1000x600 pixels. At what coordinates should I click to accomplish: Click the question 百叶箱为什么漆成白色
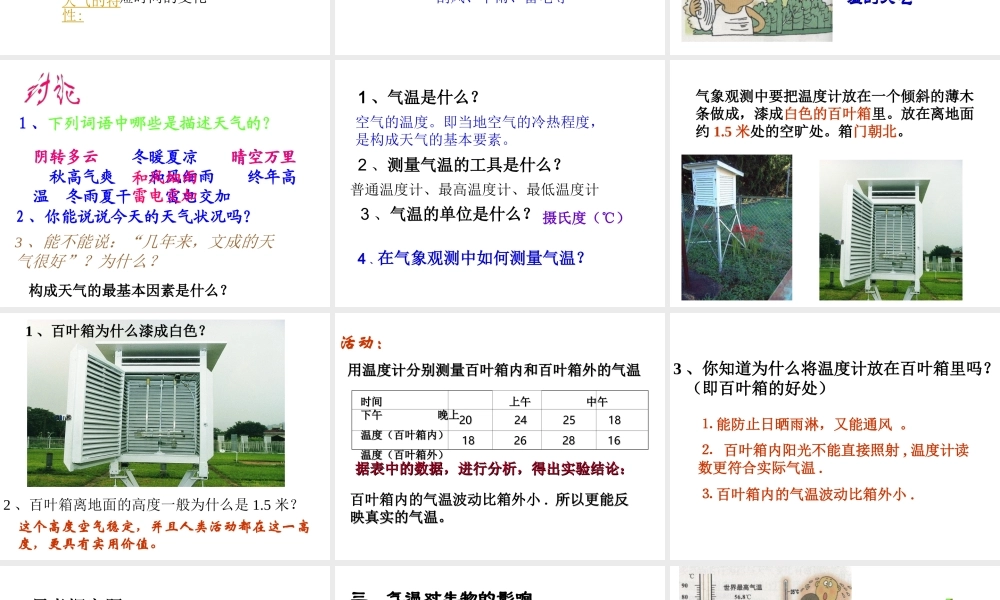(116, 331)
